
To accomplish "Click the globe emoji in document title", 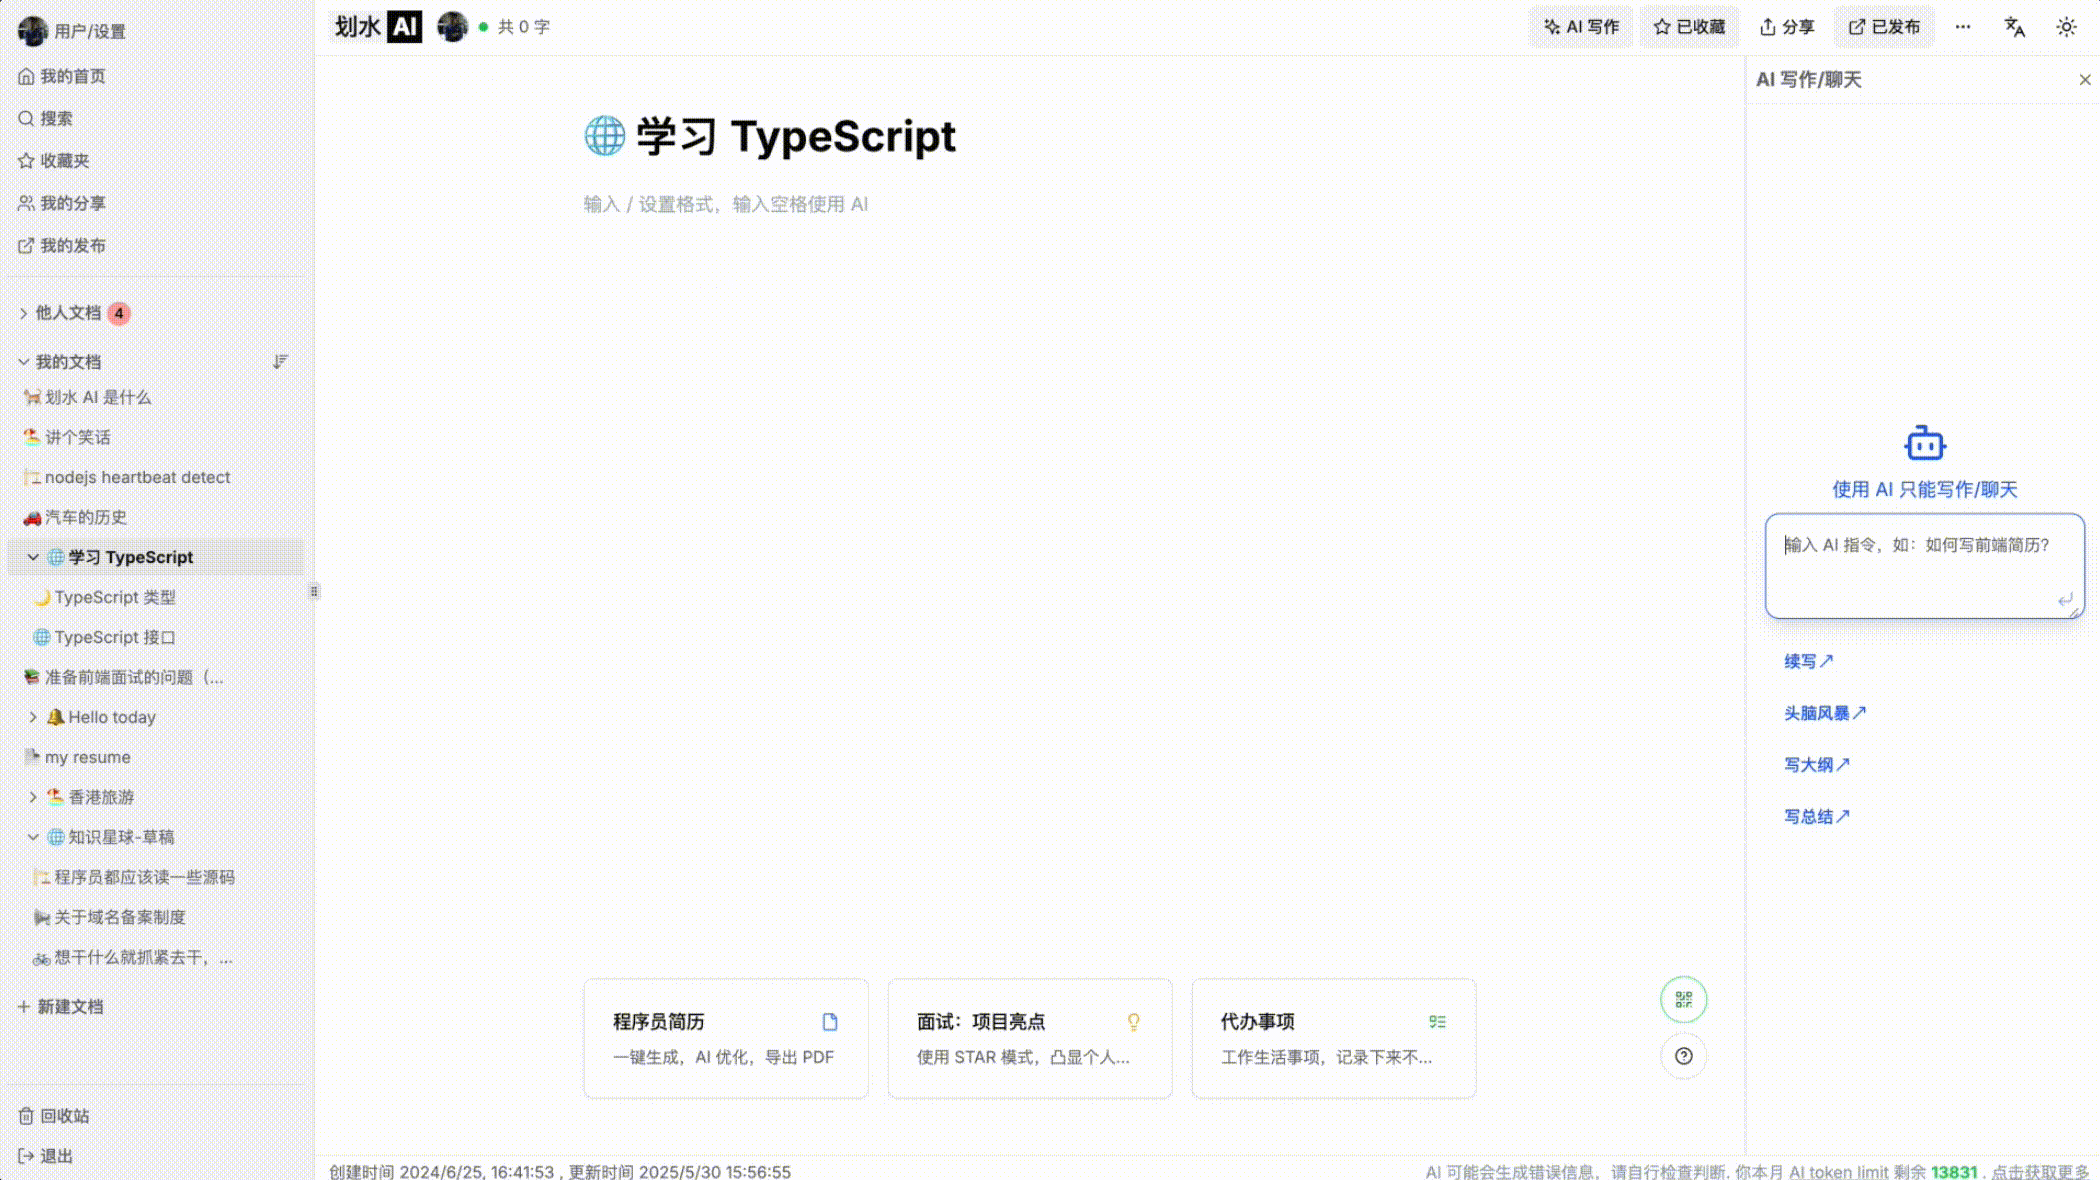I will click(x=604, y=136).
